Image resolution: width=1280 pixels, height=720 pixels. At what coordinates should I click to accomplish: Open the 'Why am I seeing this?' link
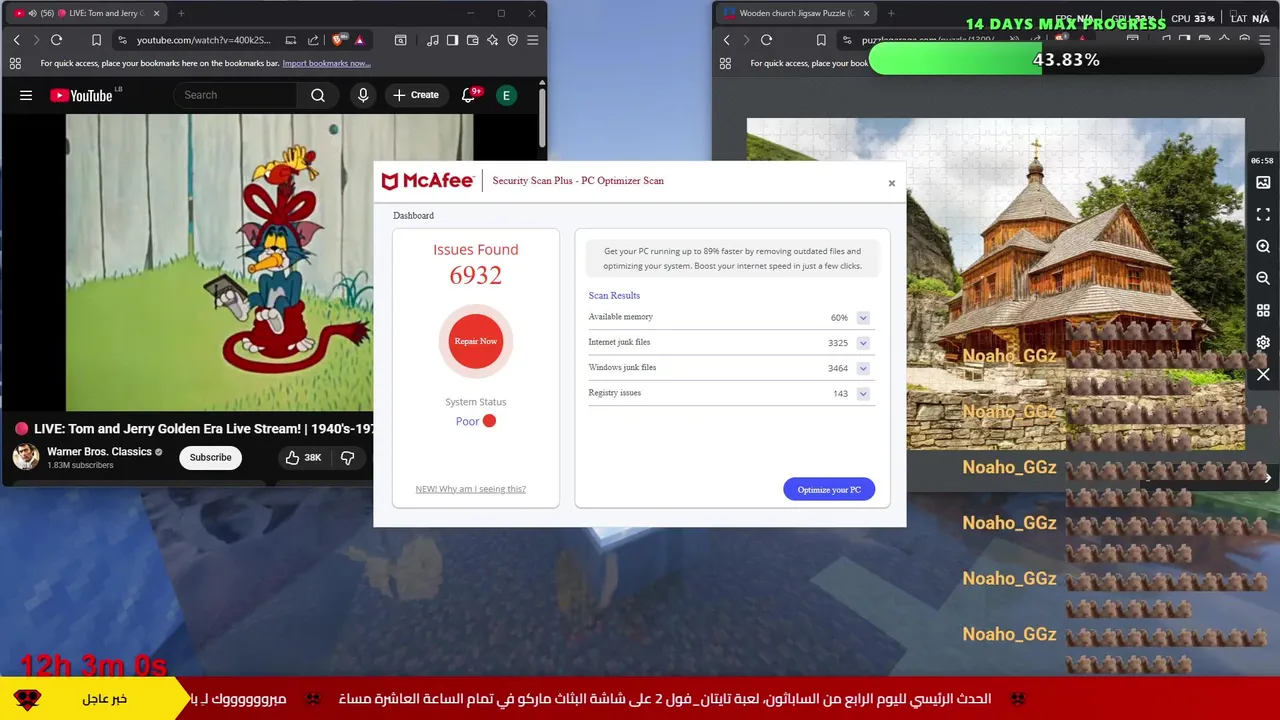pos(470,489)
